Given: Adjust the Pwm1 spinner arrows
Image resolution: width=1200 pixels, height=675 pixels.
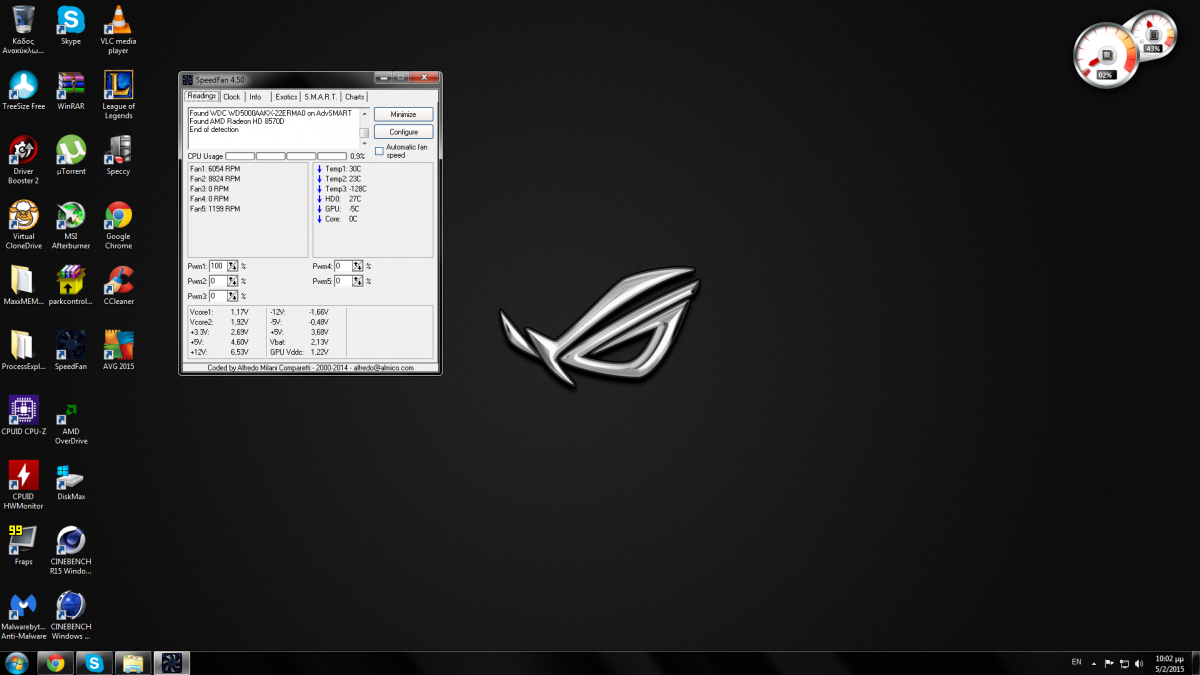Looking at the screenshot, I should tap(233, 266).
